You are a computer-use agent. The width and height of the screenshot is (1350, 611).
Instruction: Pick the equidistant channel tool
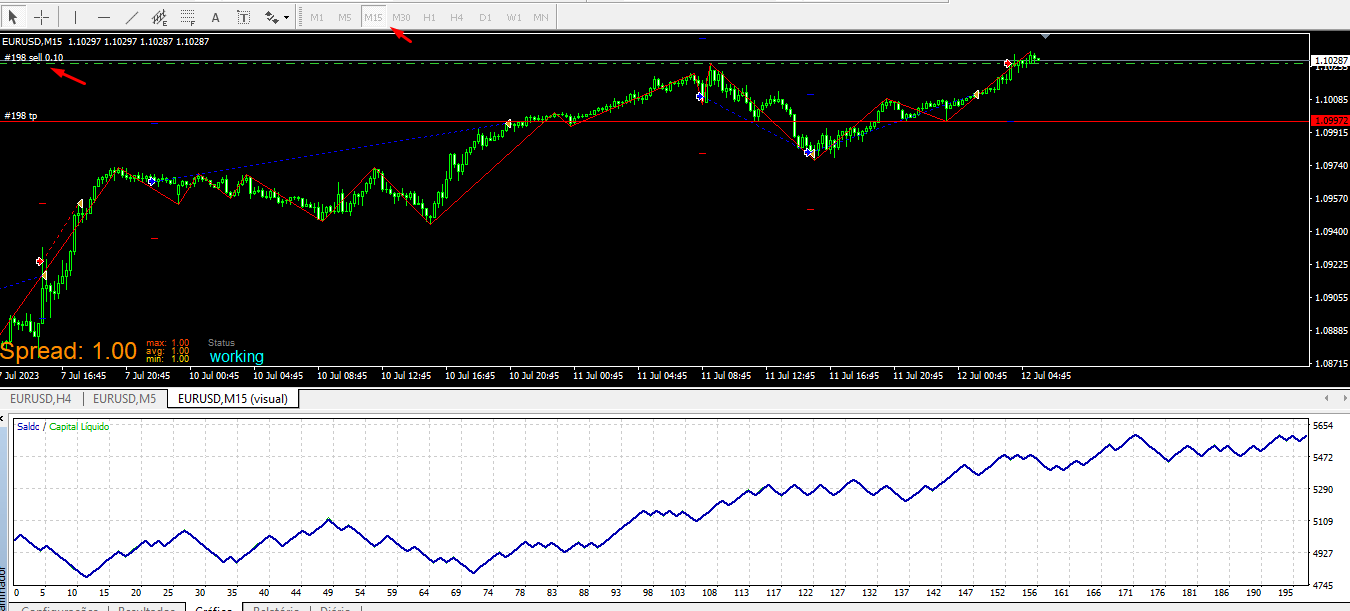click(159, 17)
